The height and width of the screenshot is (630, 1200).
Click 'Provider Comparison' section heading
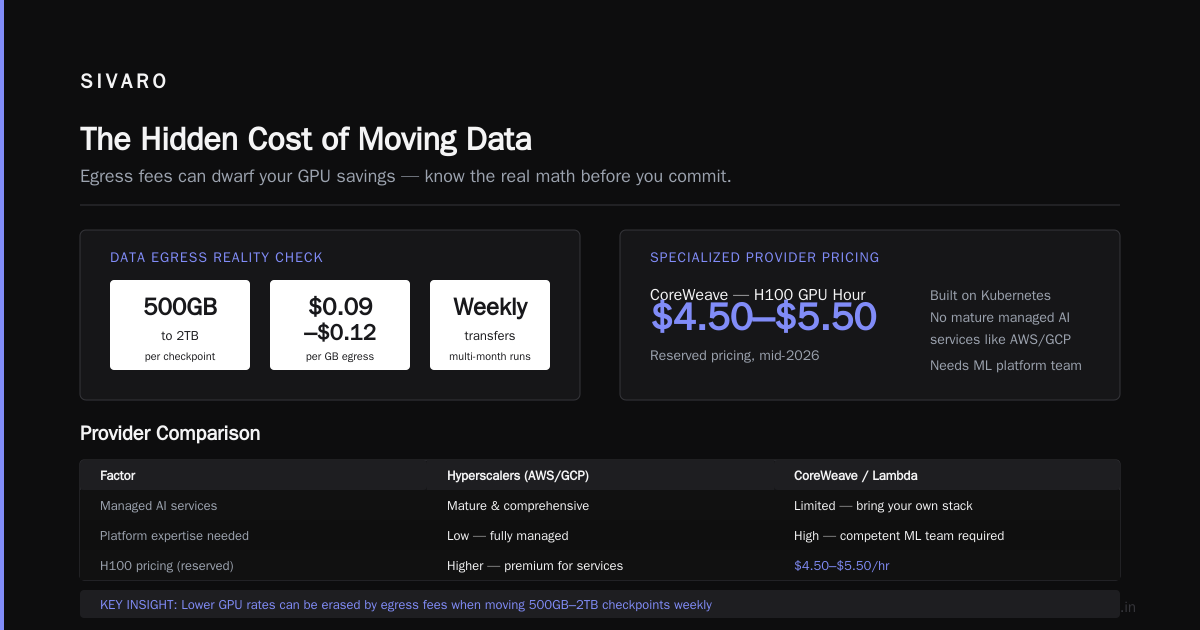pos(170,434)
